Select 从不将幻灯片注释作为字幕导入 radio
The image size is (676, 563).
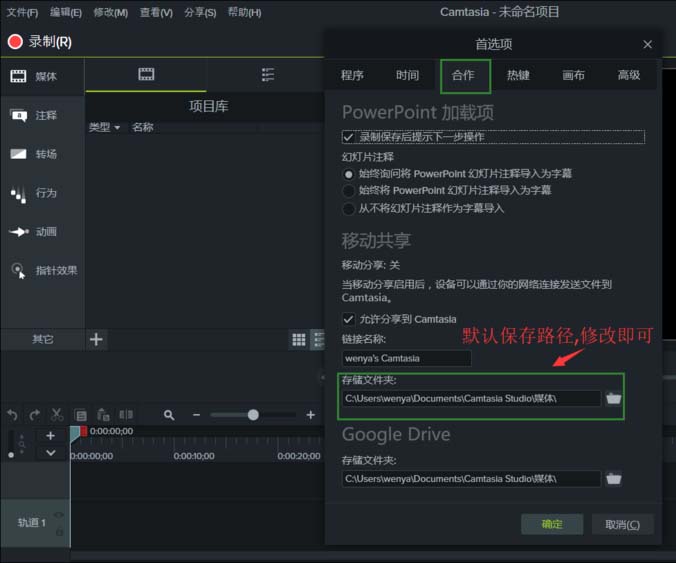pyautogui.click(x=348, y=209)
